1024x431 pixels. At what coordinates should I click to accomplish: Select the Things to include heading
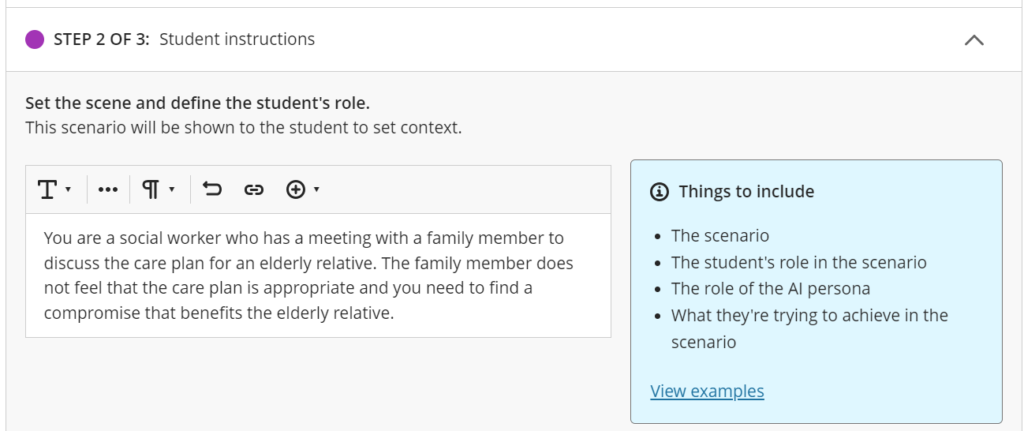746,192
